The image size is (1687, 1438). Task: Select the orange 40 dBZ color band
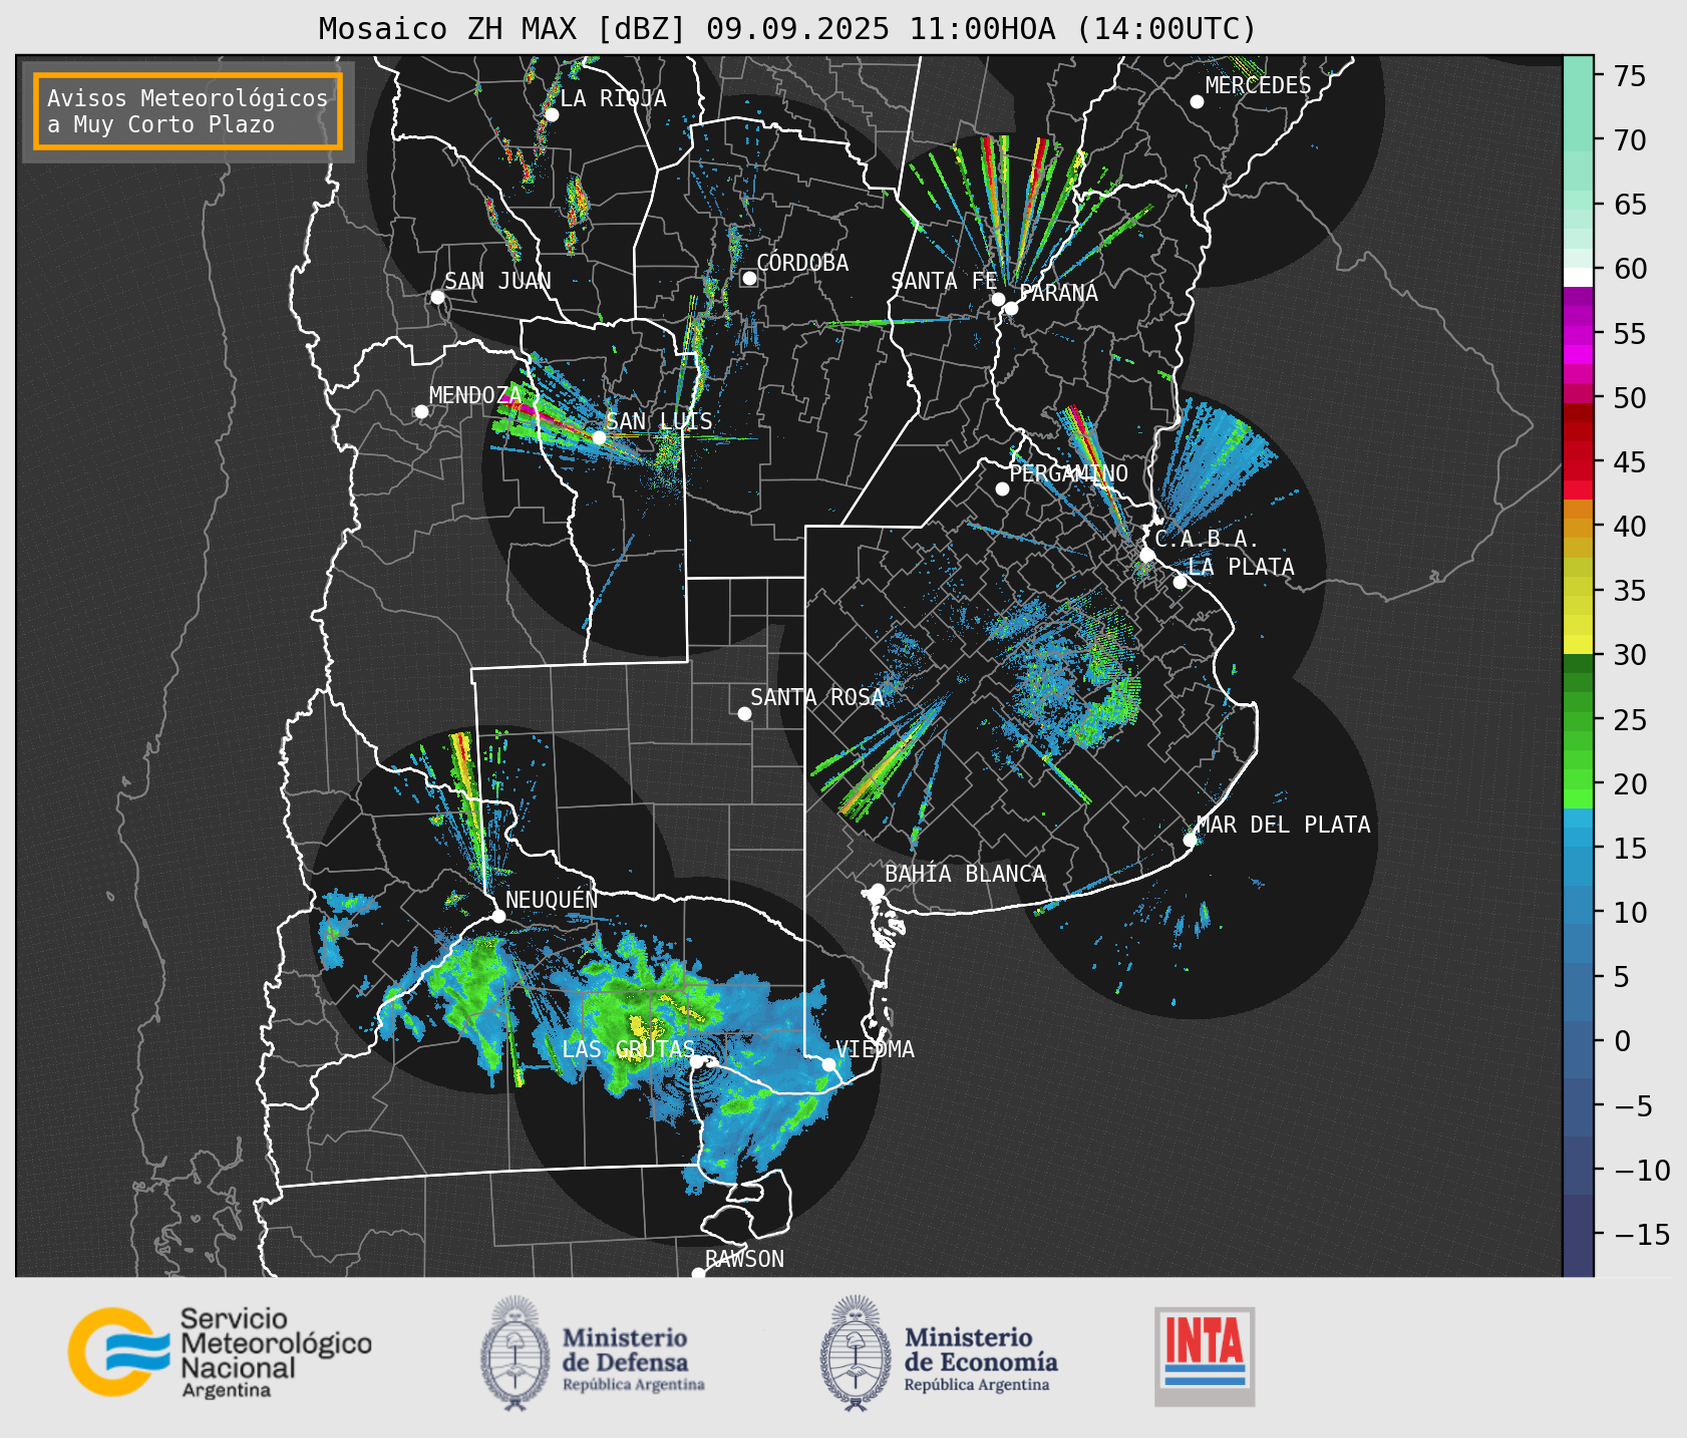click(1578, 528)
